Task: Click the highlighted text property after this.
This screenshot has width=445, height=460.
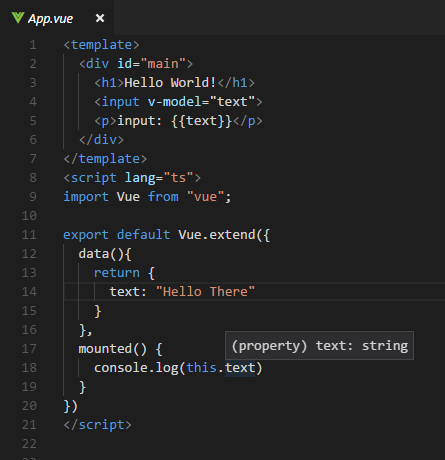Action: coord(240,368)
